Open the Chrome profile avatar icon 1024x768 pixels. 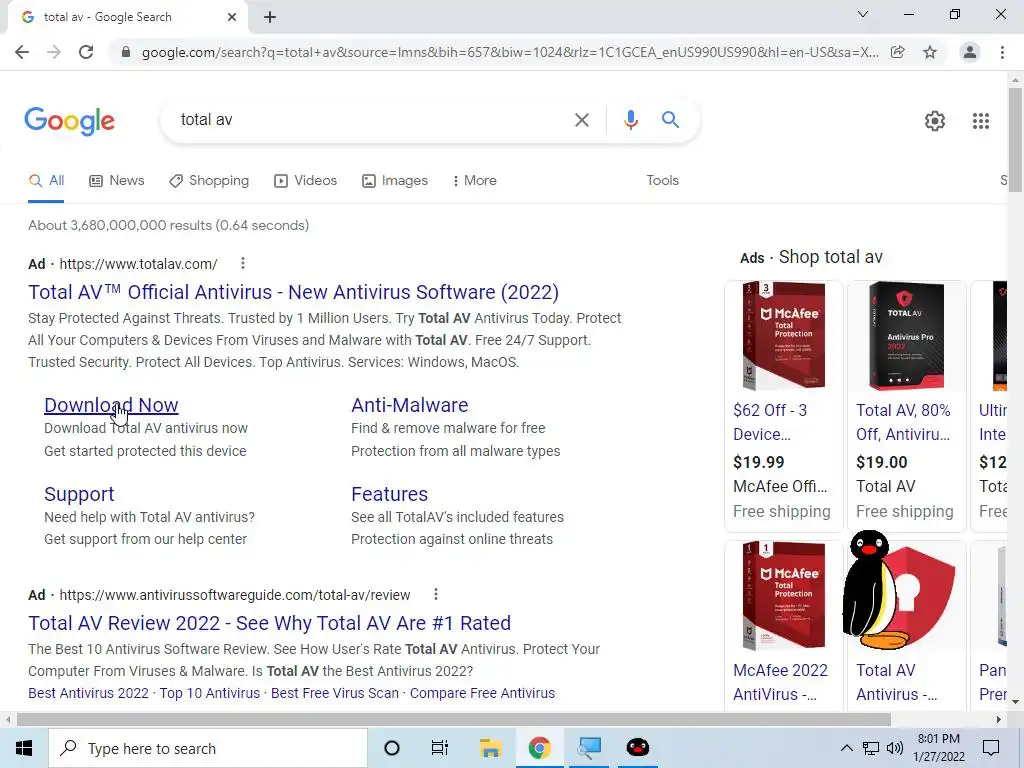(x=970, y=52)
